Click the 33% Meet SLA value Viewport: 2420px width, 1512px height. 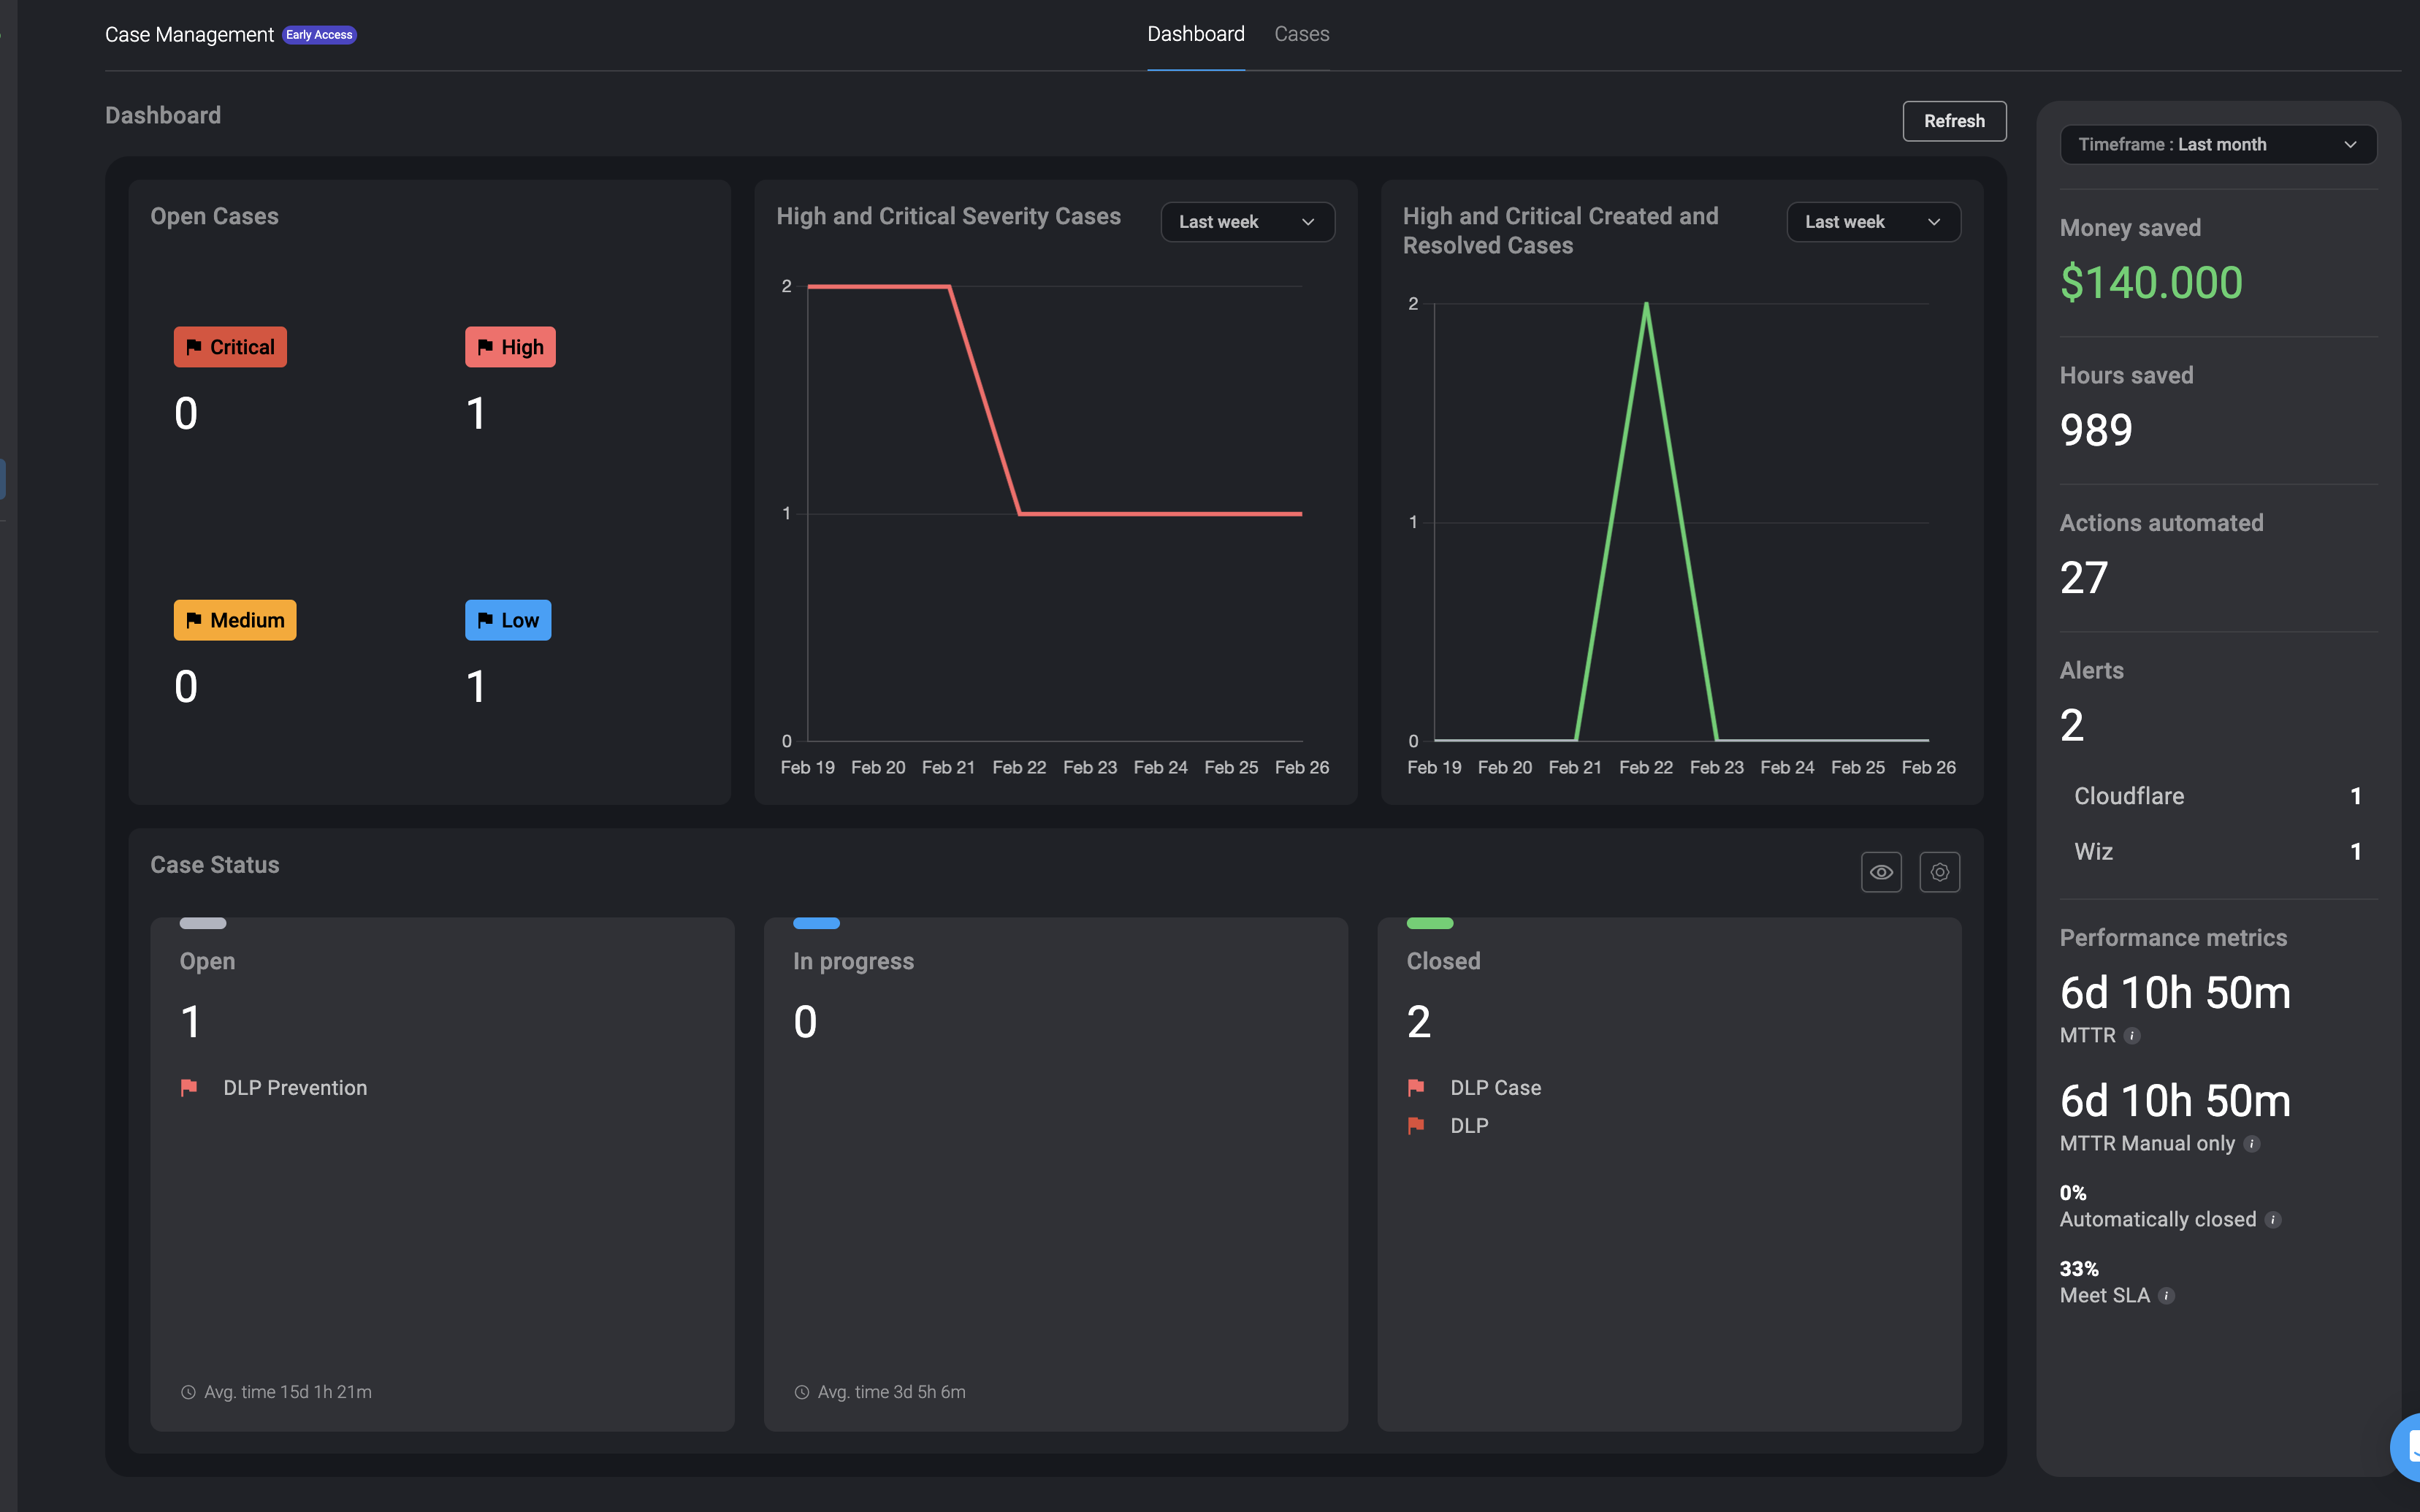2079,1269
